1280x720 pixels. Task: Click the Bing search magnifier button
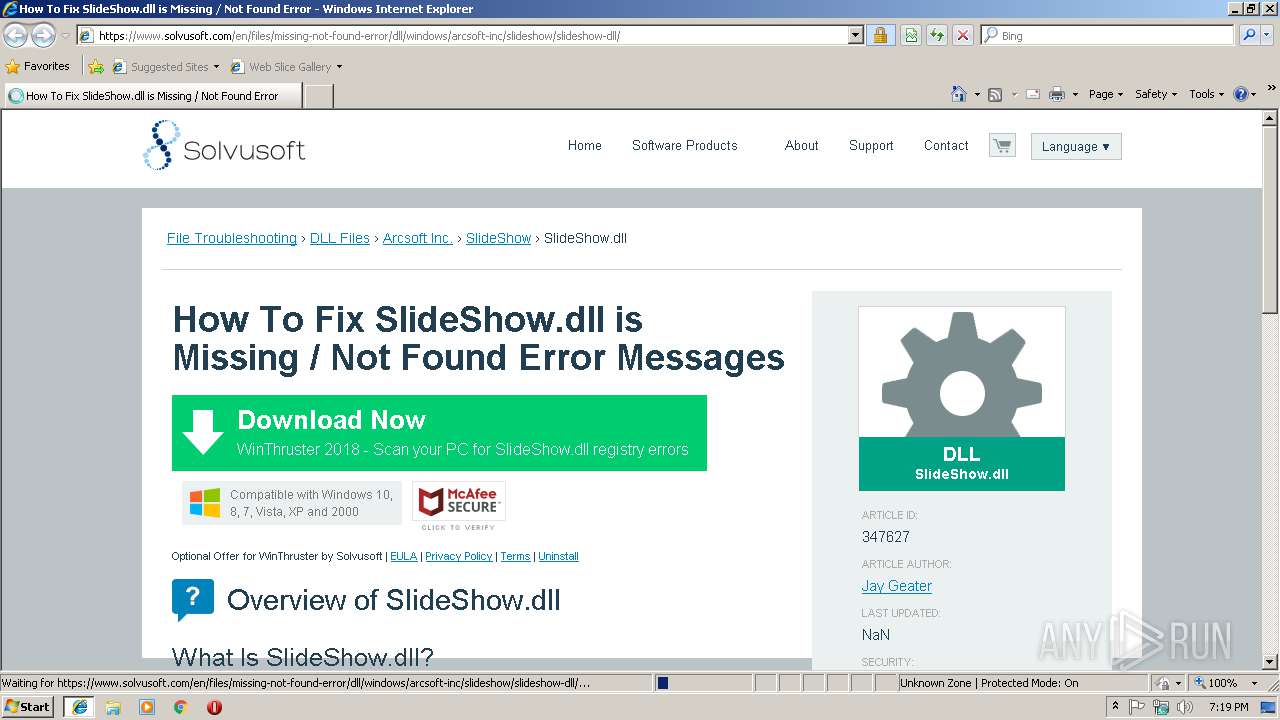(1249, 35)
